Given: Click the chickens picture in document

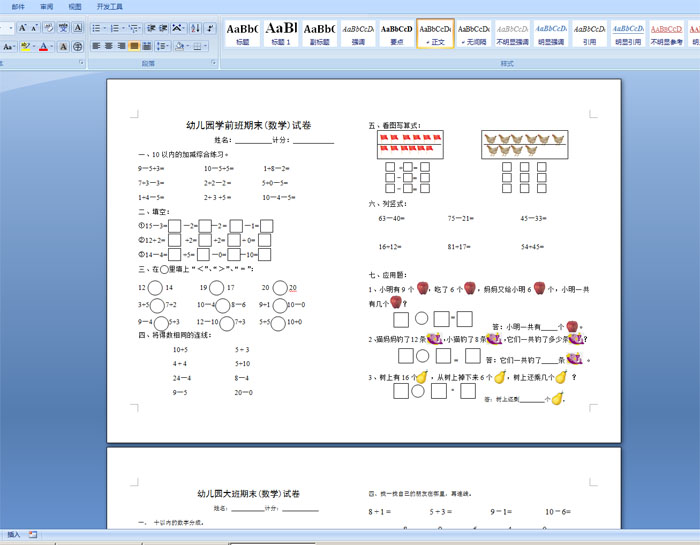Looking at the screenshot, I should pyautogui.click(x=525, y=144).
